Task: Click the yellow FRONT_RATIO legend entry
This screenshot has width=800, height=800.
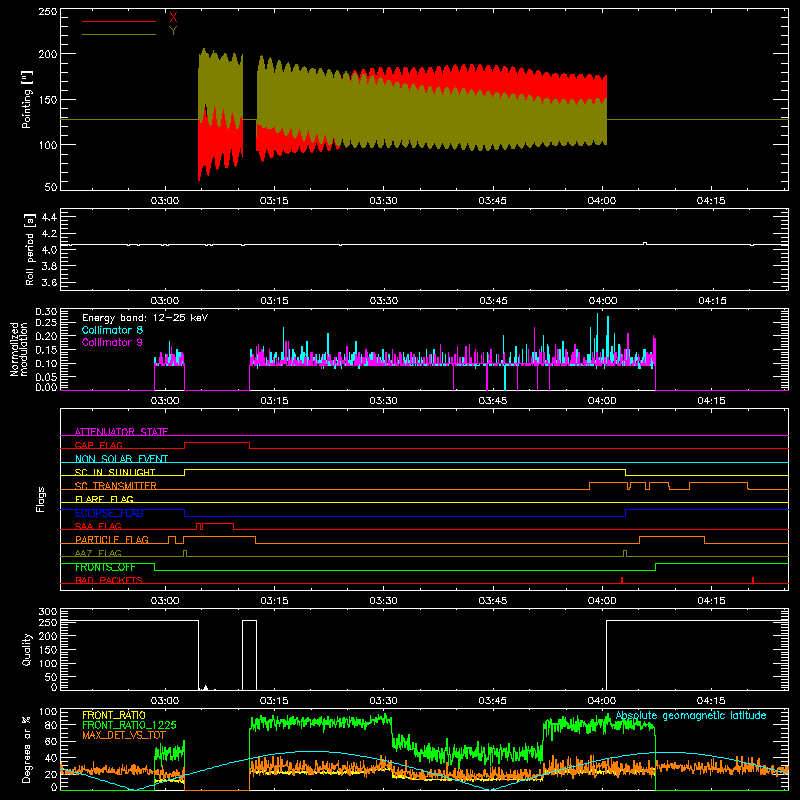Action: (x=114, y=715)
